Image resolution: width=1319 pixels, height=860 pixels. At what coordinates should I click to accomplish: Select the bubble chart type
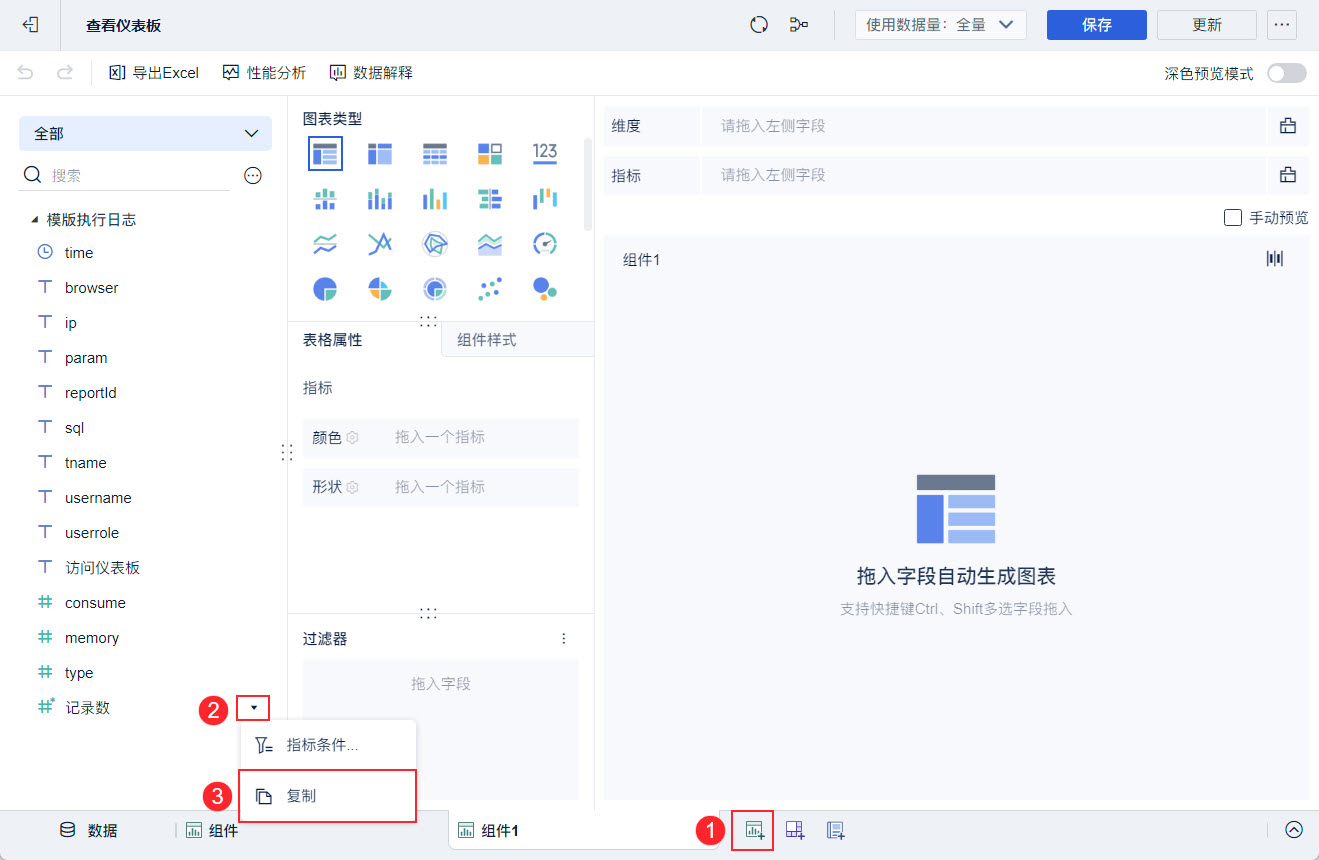pos(545,289)
